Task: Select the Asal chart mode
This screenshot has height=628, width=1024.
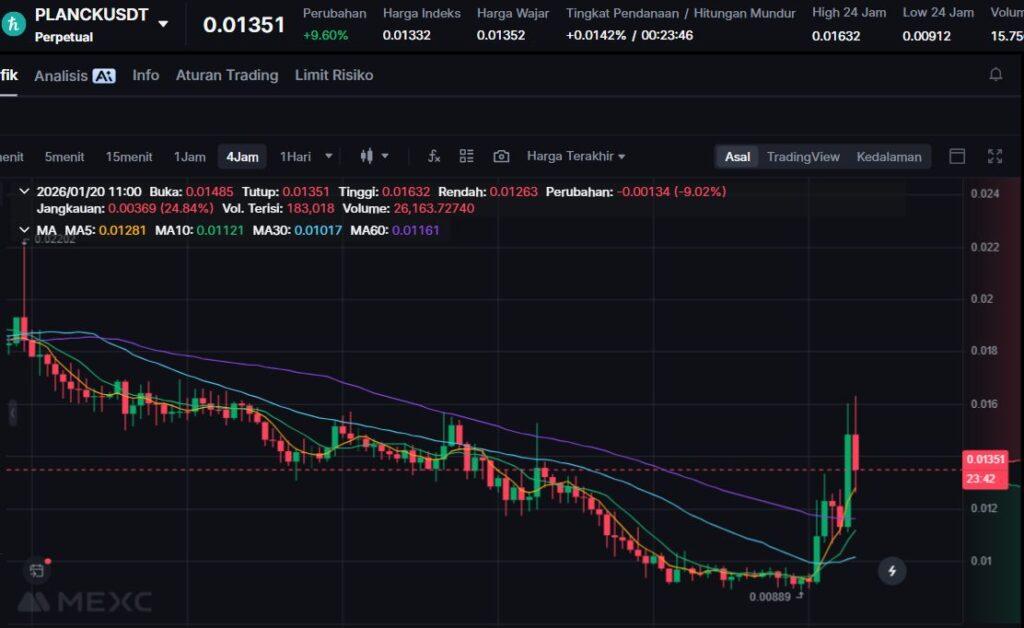Action: [x=737, y=157]
